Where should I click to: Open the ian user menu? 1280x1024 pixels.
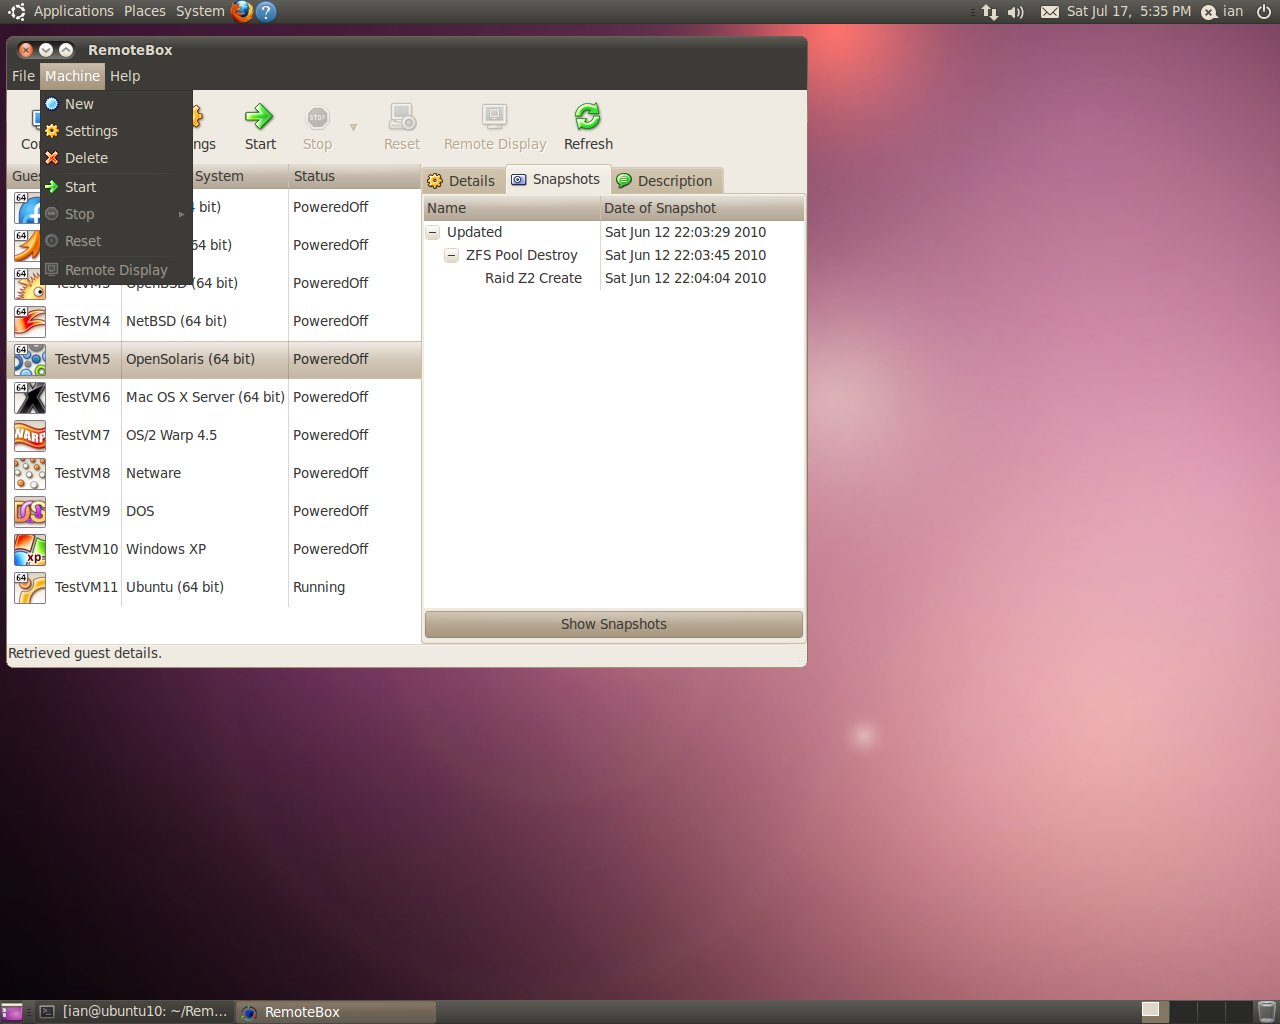coord(1222,11)
